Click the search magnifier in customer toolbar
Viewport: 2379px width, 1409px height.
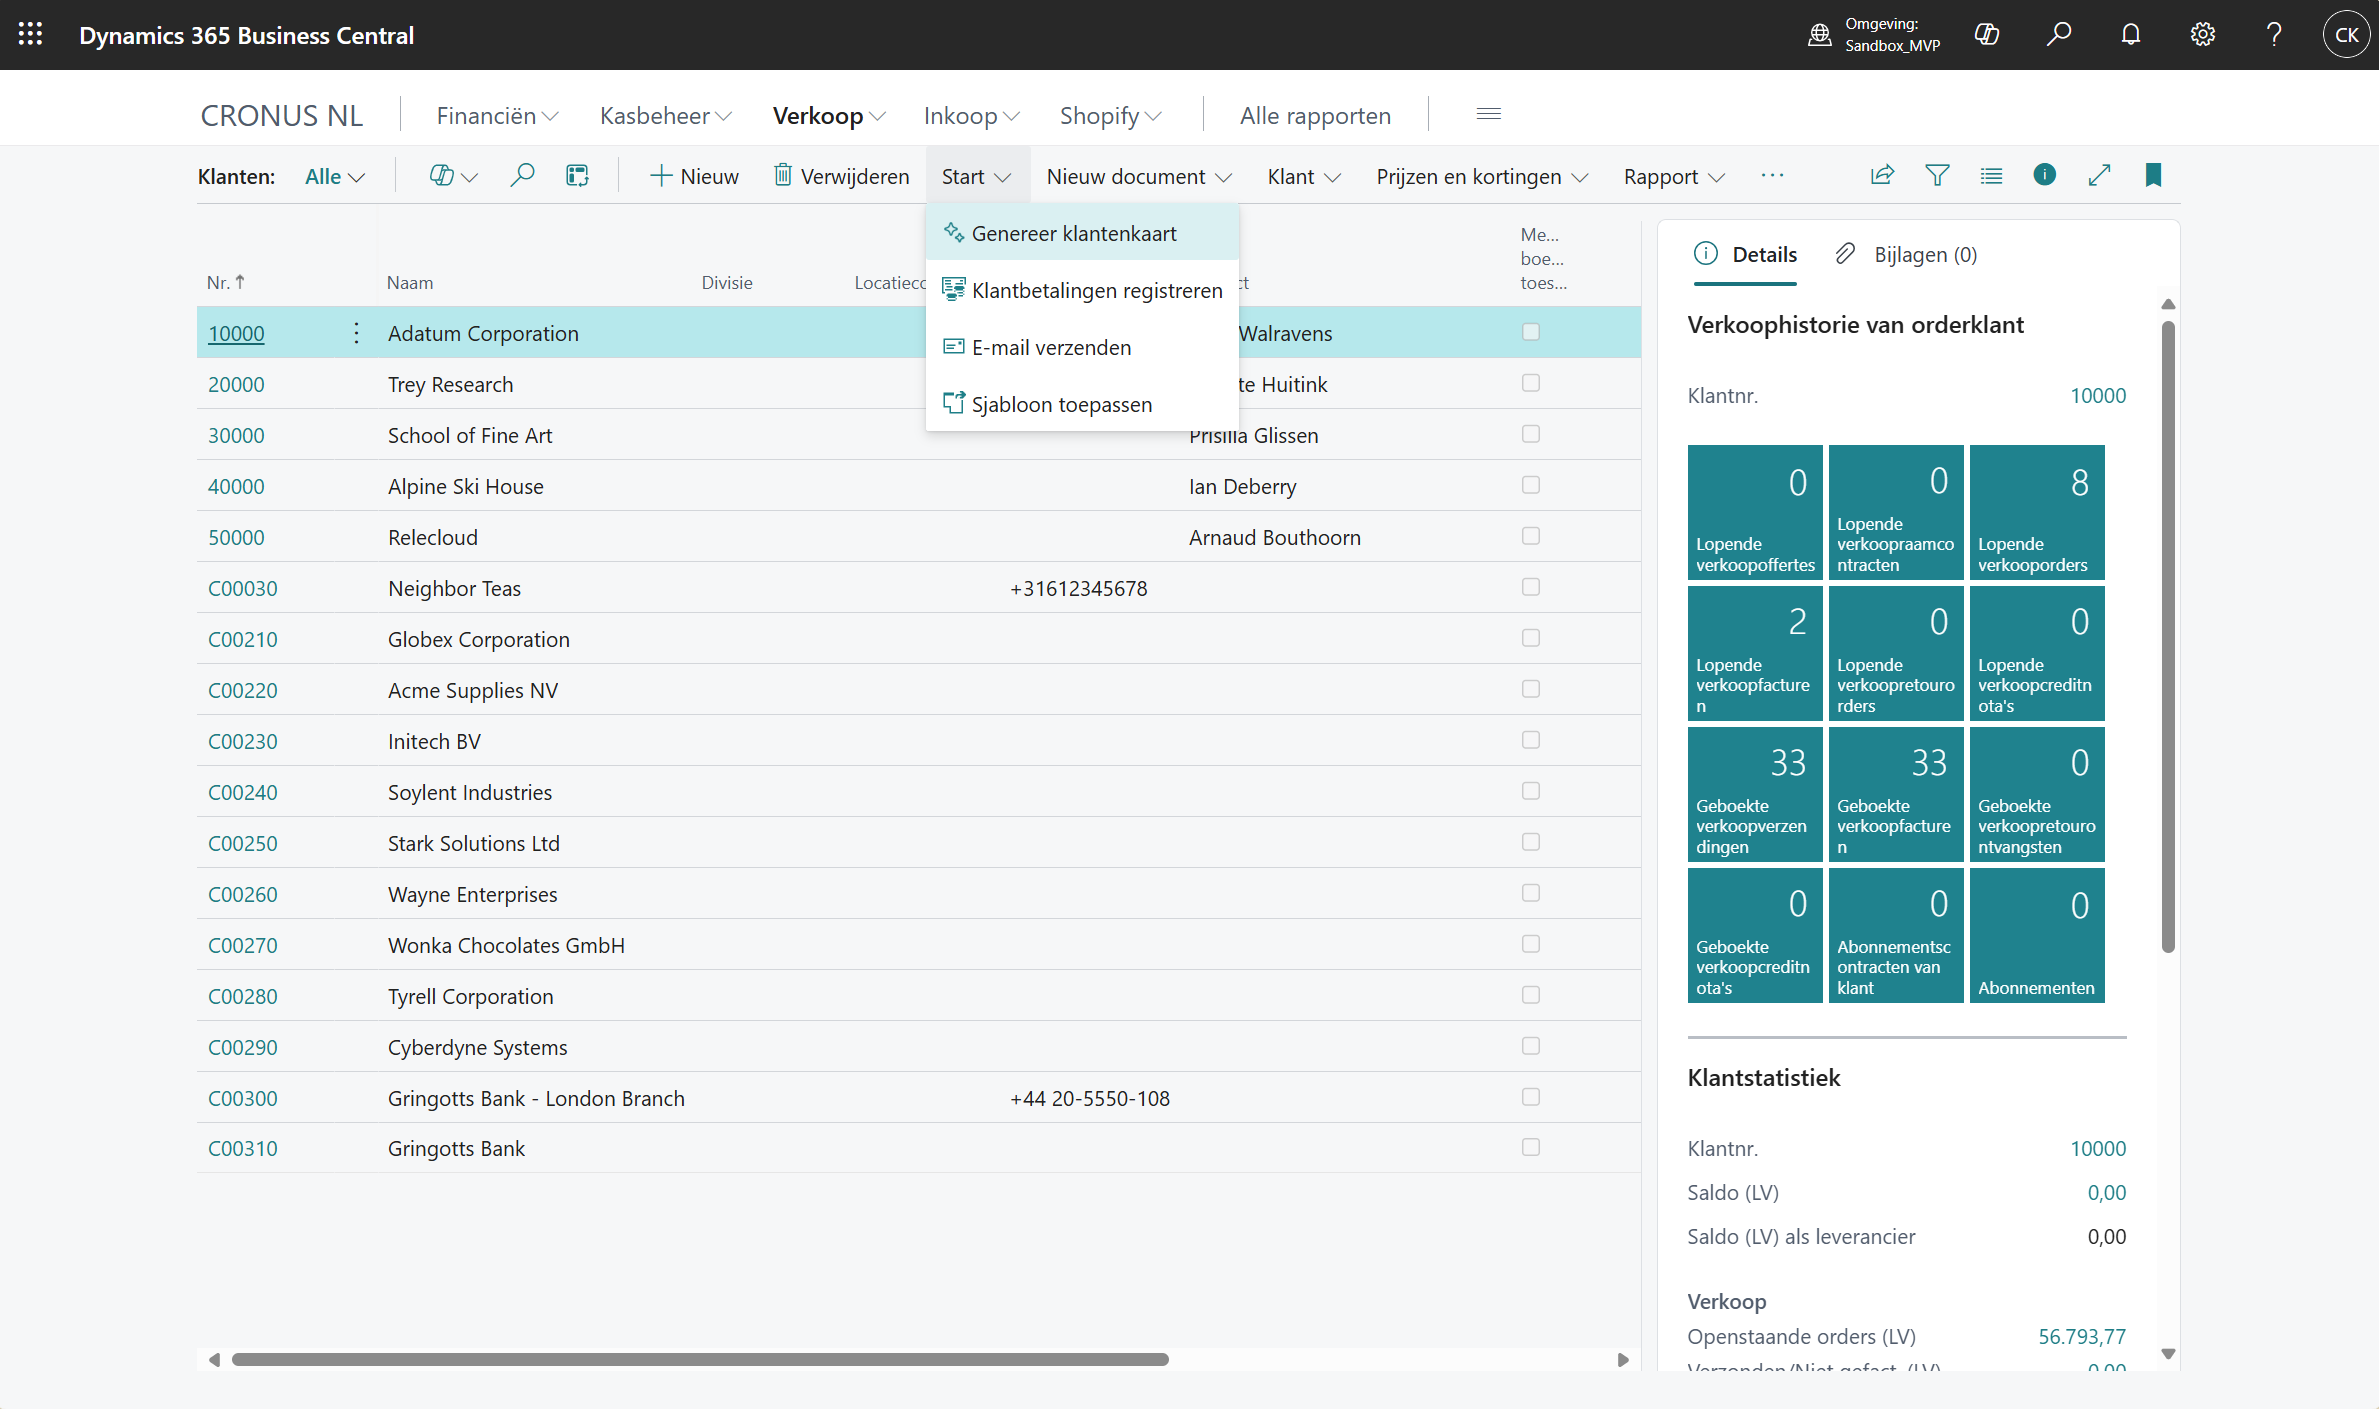click(x=522, y=176)
